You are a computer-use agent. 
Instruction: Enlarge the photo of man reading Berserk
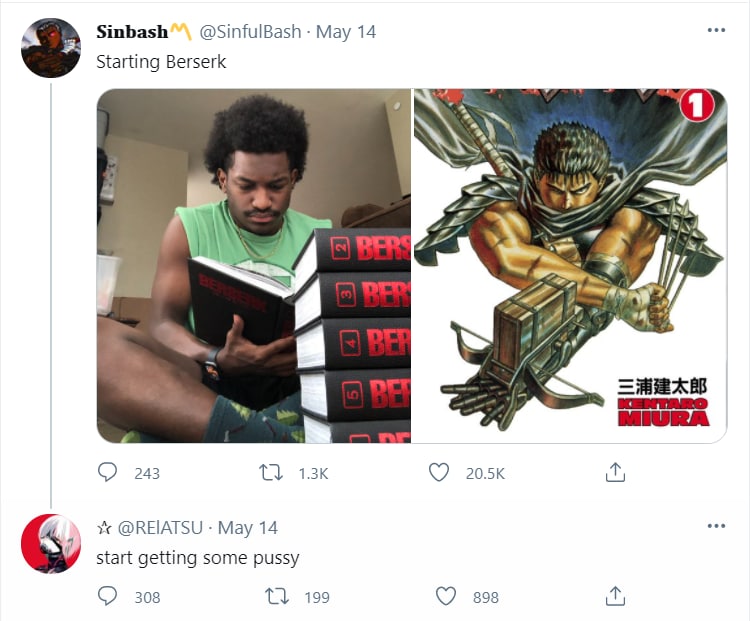point(254,266)
